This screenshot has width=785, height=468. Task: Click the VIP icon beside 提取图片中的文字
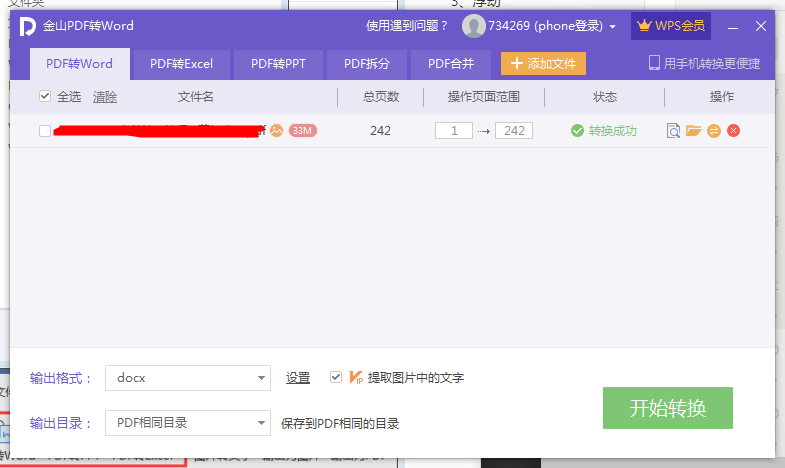(x=356, y=377)
